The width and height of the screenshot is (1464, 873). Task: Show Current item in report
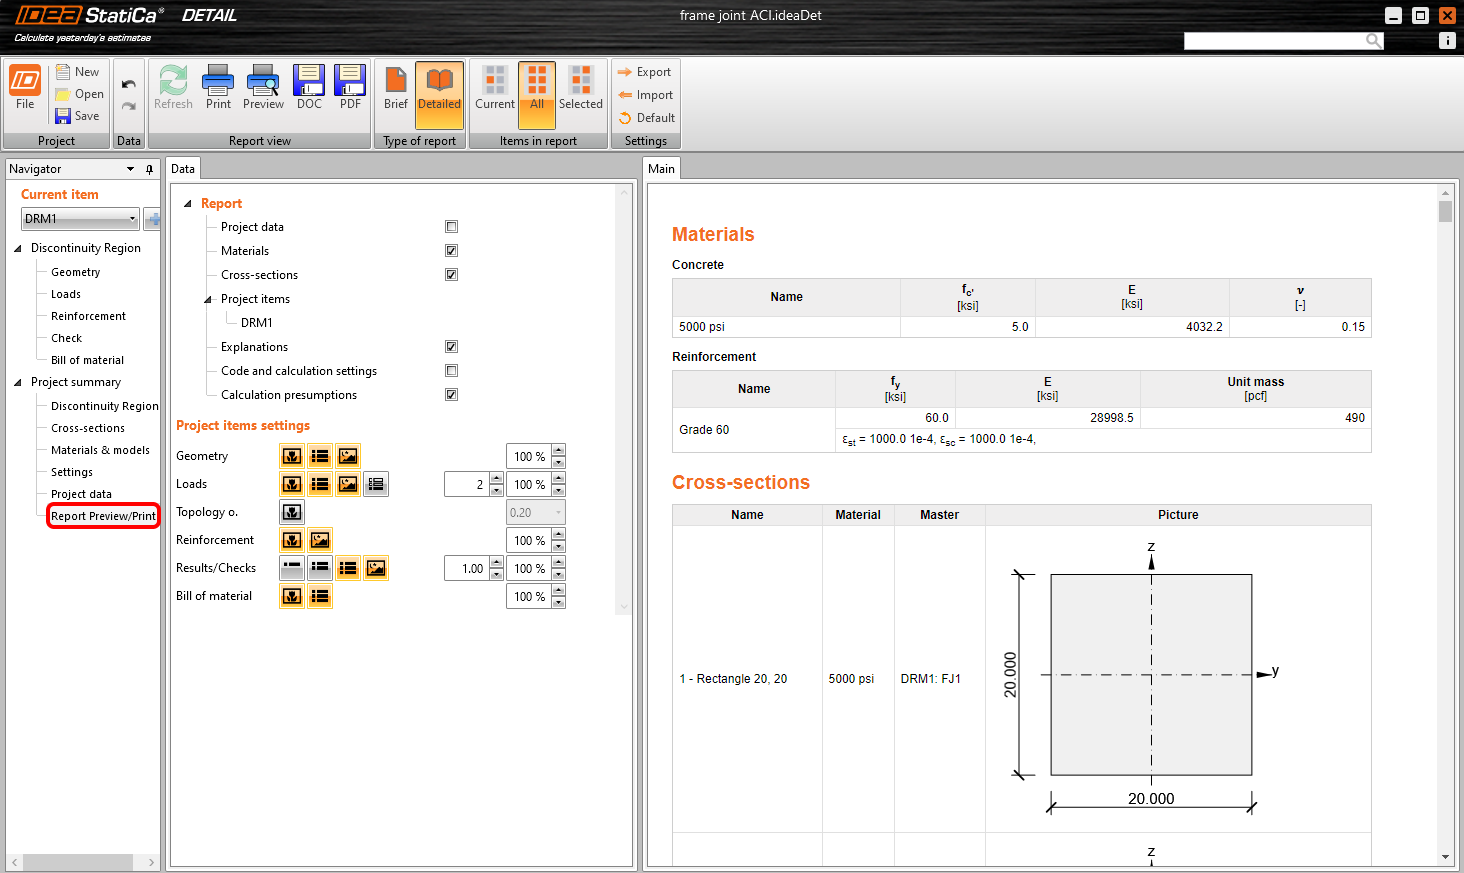(495, 87)
